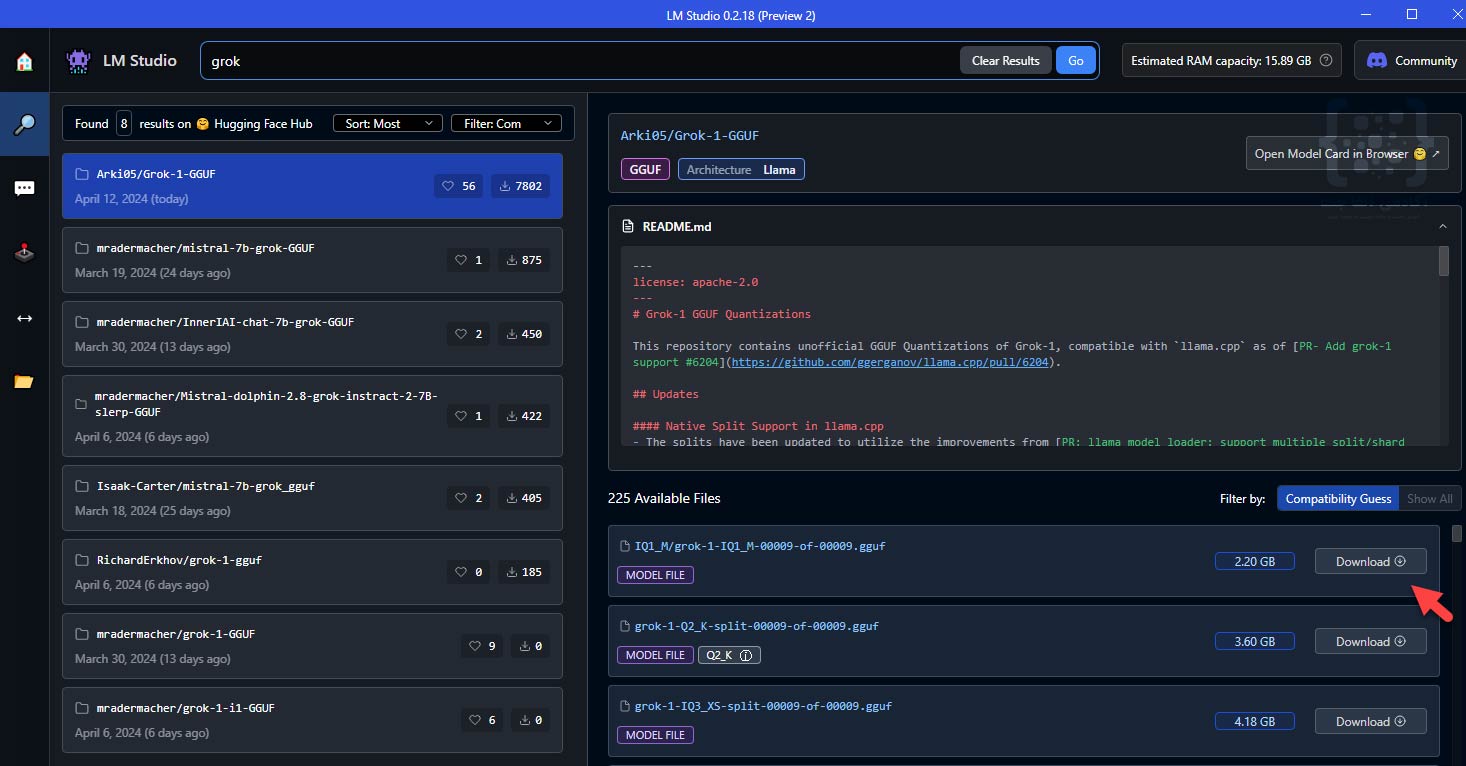Select the Compatibility Guess filter
Viewport: 1466px width, 766px height.
(1338, 498)
